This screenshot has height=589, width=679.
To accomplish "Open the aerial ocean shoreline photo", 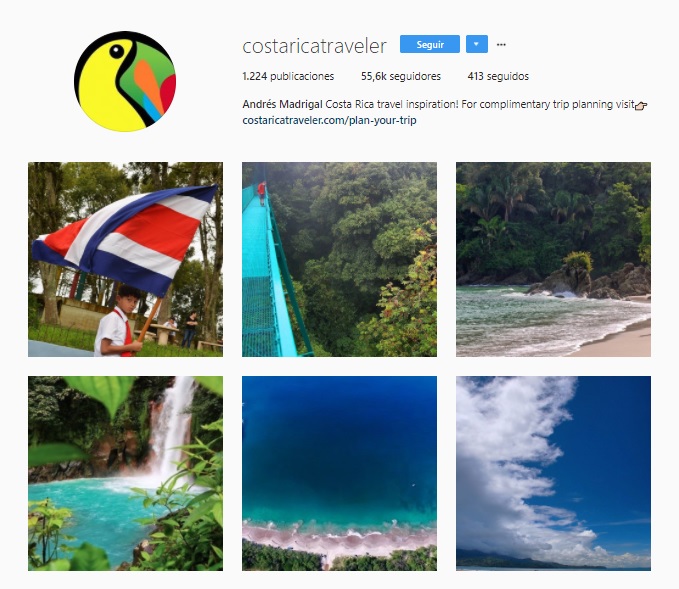I will (x=340, y=473).
